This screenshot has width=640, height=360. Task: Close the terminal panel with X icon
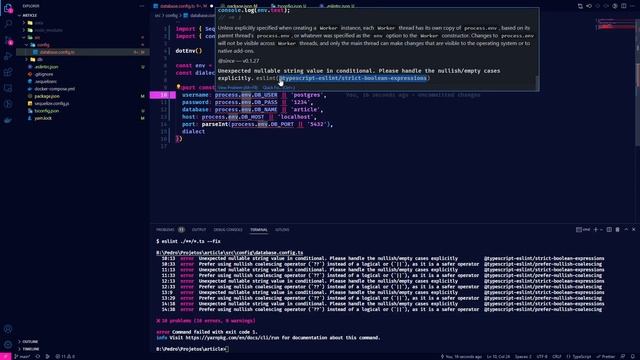click(x=633, y=230)
